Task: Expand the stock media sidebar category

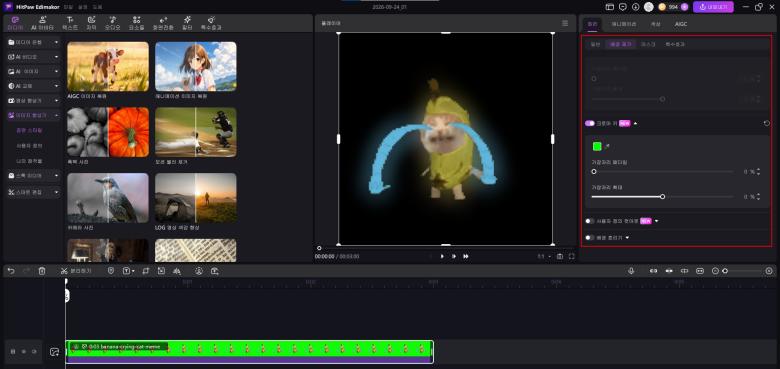Action: pos(33,176)
